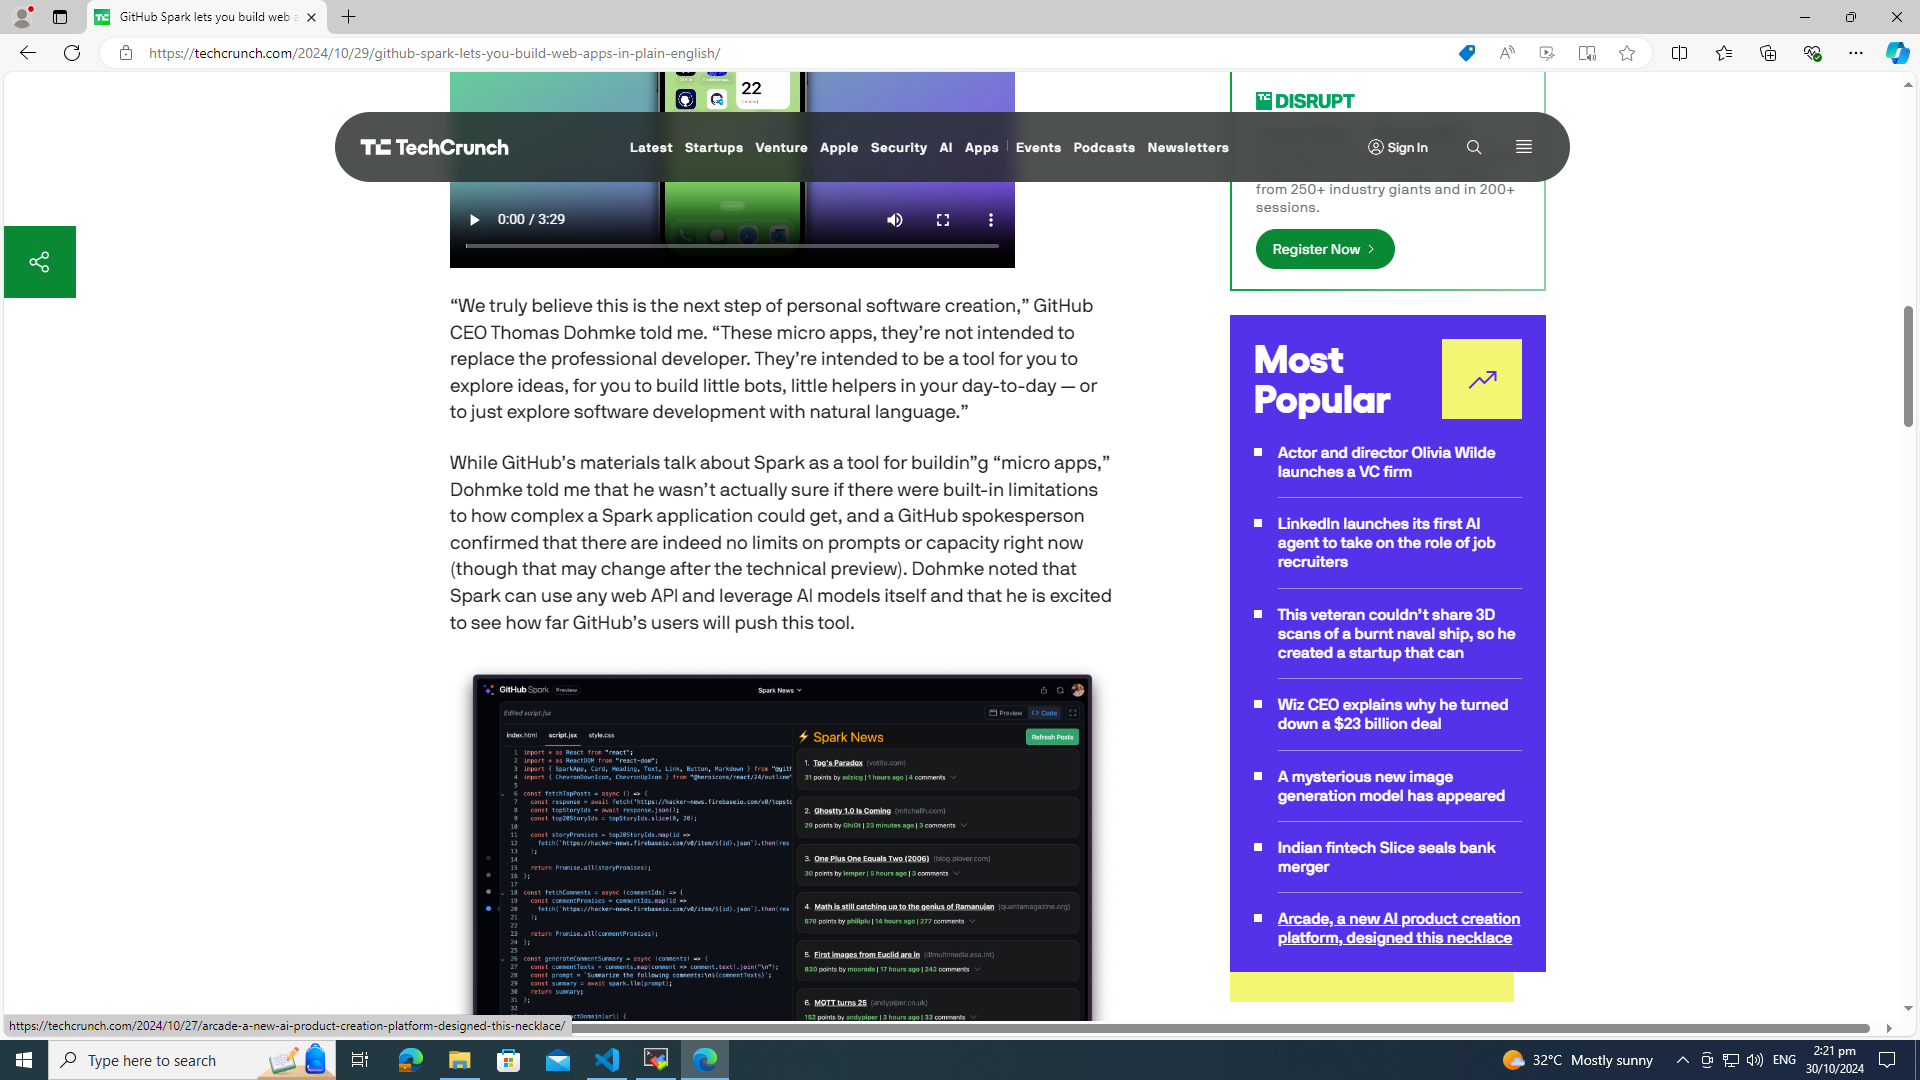
Task: Click the Most Popular trending arrow icon
Action: point(1481,379)
